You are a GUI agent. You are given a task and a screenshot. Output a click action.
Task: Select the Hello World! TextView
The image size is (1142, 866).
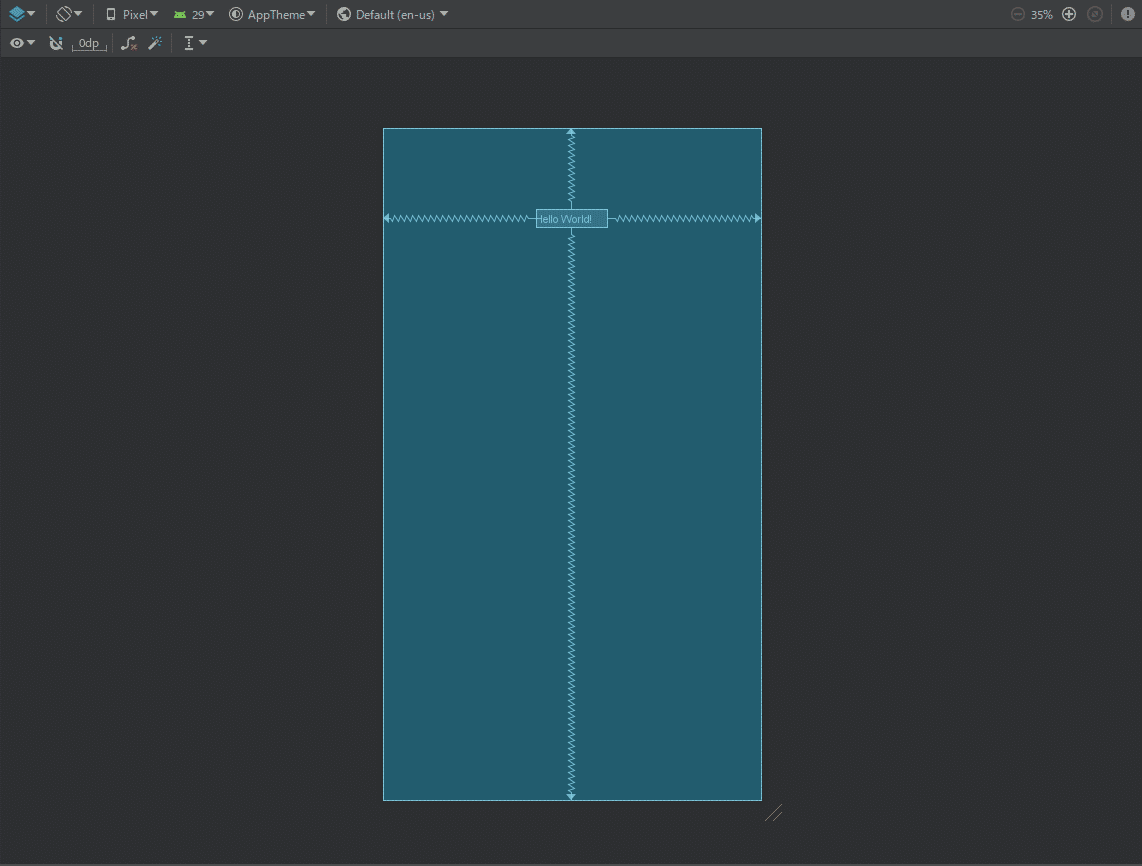coord(572,219)
